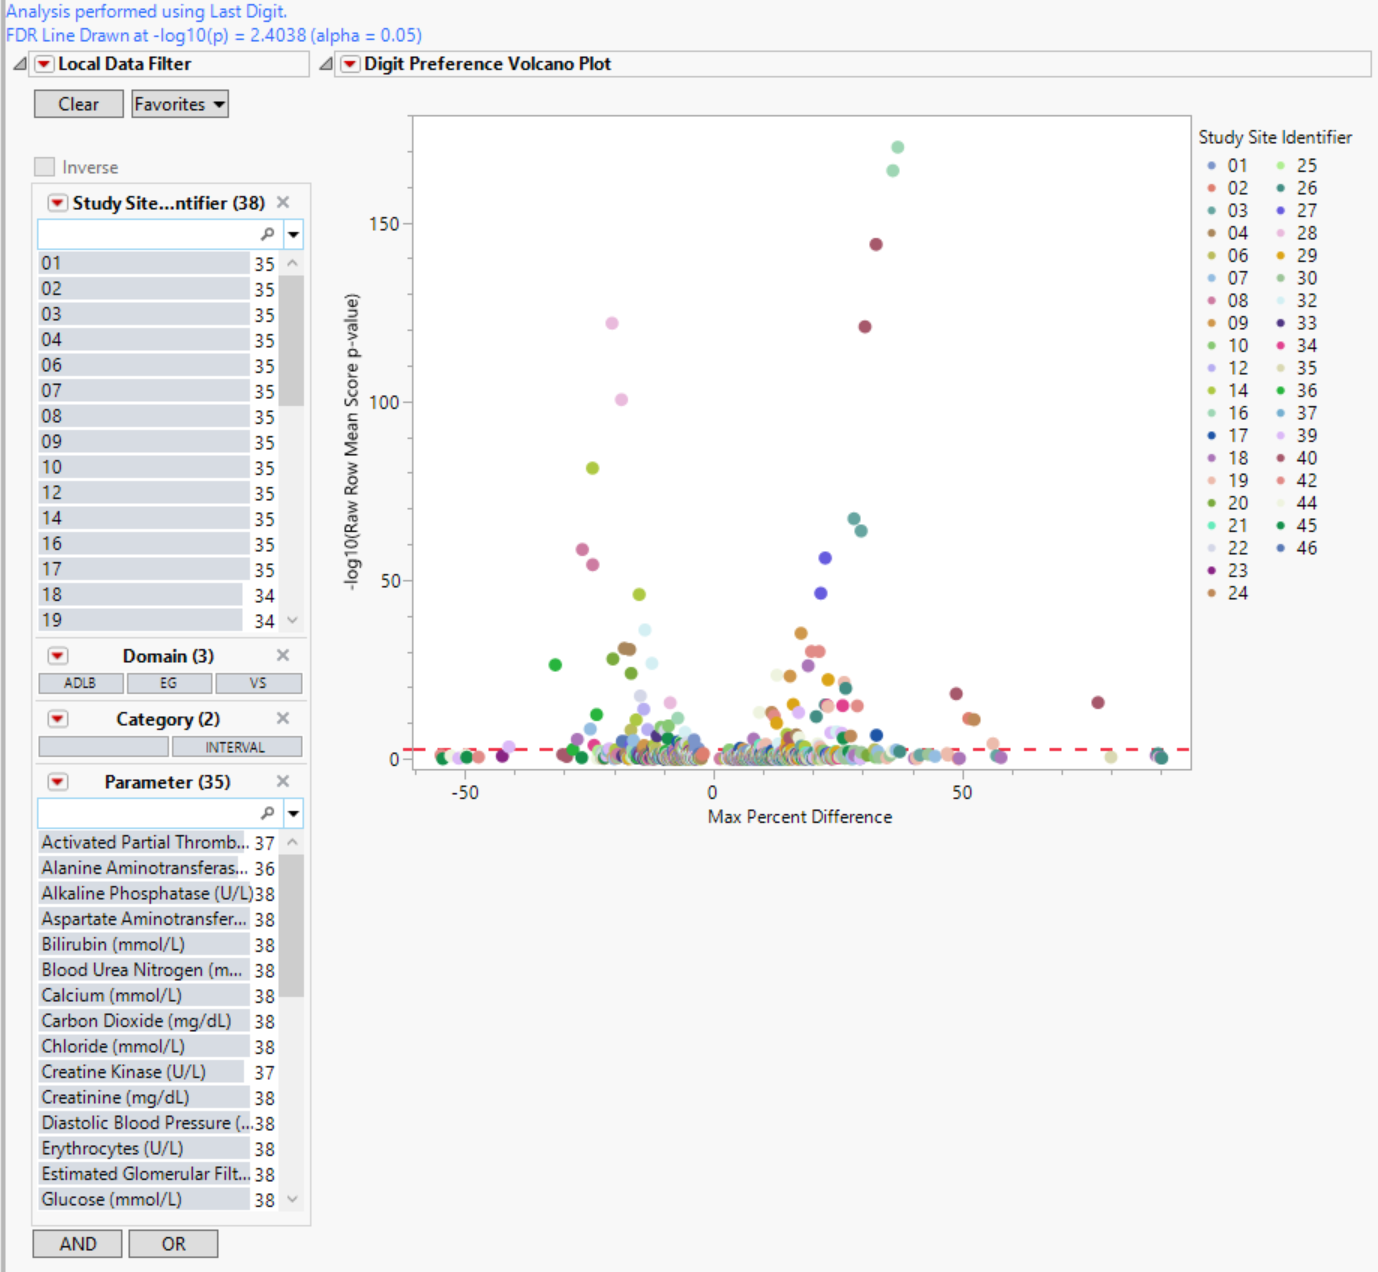Remove the Domain filter with X icon
Image resolution: width=1378 pixels, height=1272 pixels.
pyautogui.click(x=283, y=656)
